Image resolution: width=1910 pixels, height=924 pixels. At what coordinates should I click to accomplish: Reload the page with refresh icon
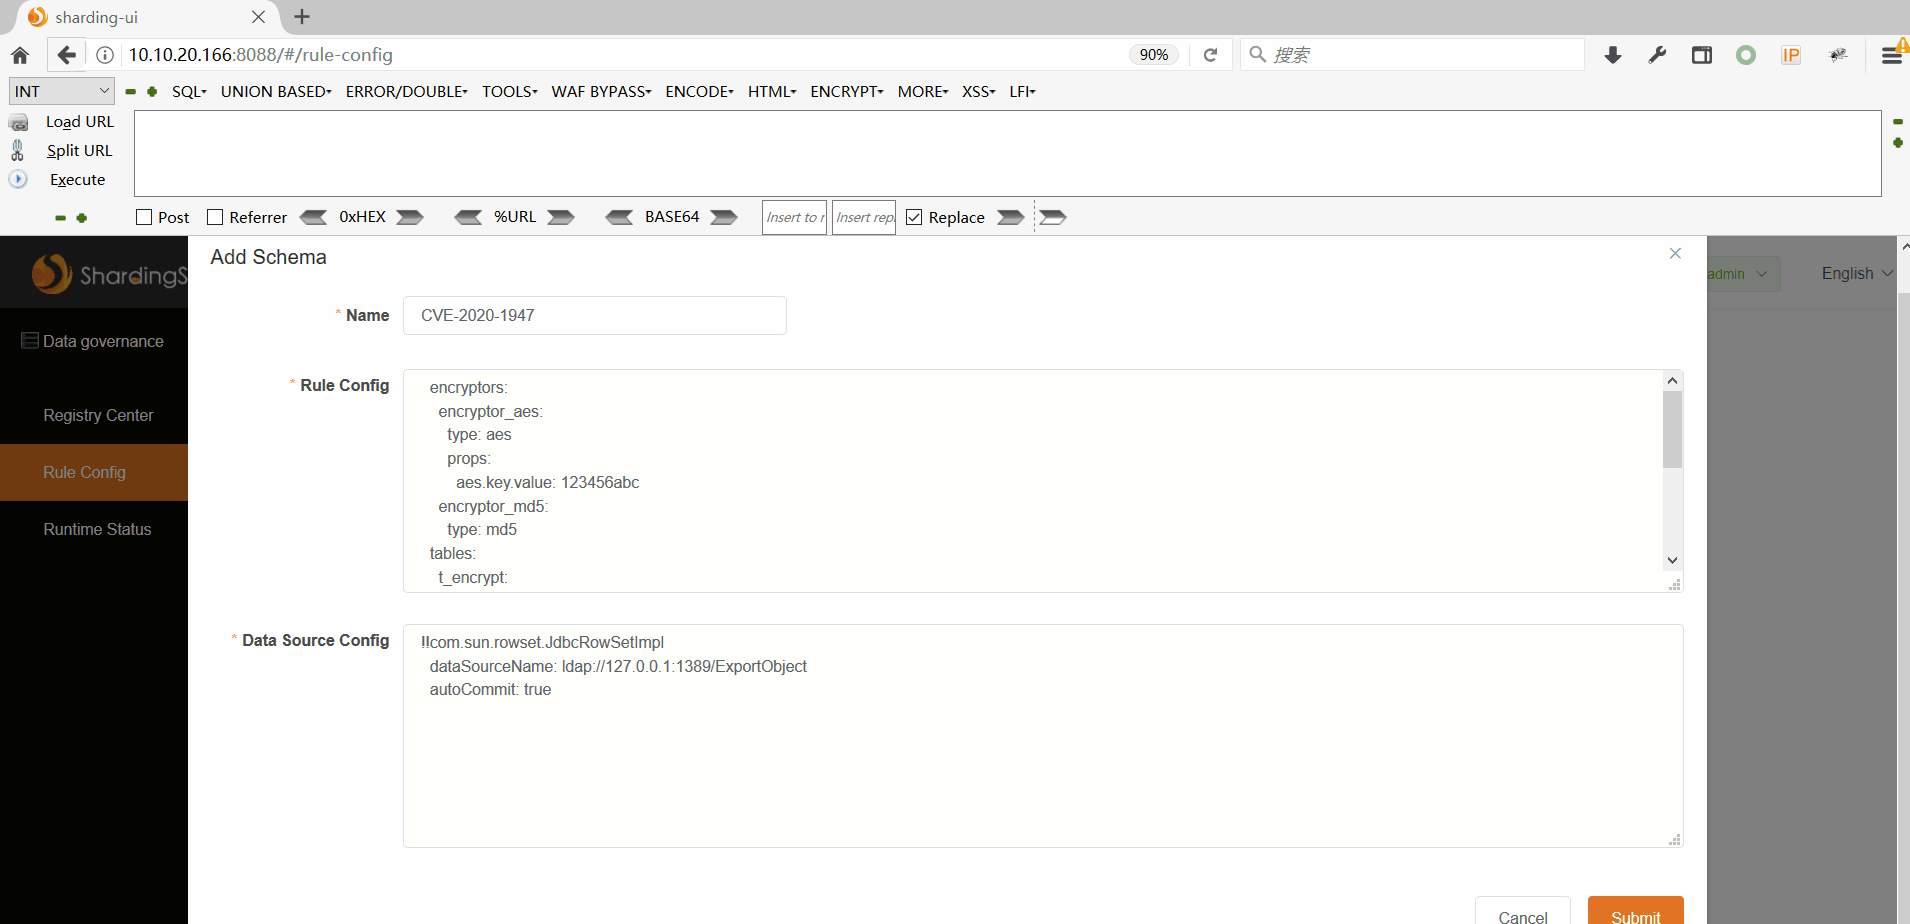pos(1210,55)
